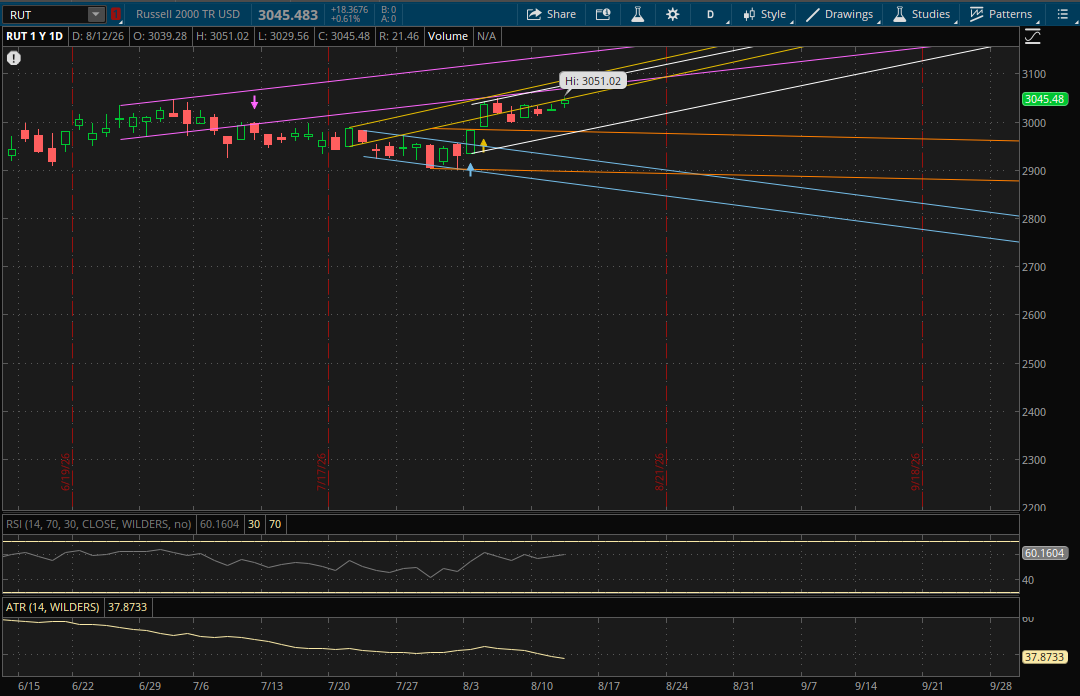This screenshot has height=696, width=1080.
Task: Click the red symbol-link icon next to RUT
Action: coord(115,14)
